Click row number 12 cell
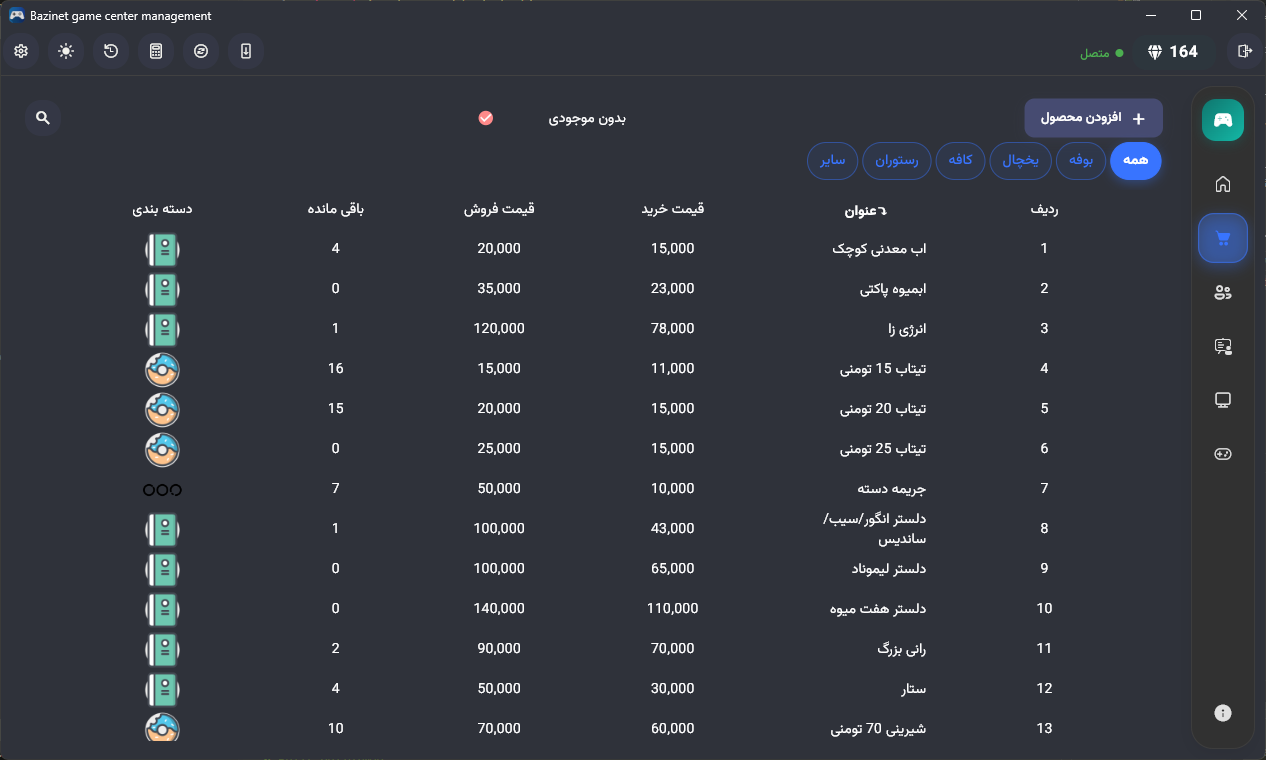The image size is (1266, 760). [1044, 689]
